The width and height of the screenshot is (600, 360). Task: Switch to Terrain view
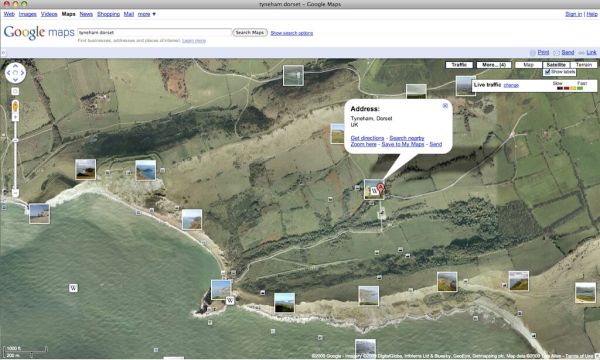584,65
